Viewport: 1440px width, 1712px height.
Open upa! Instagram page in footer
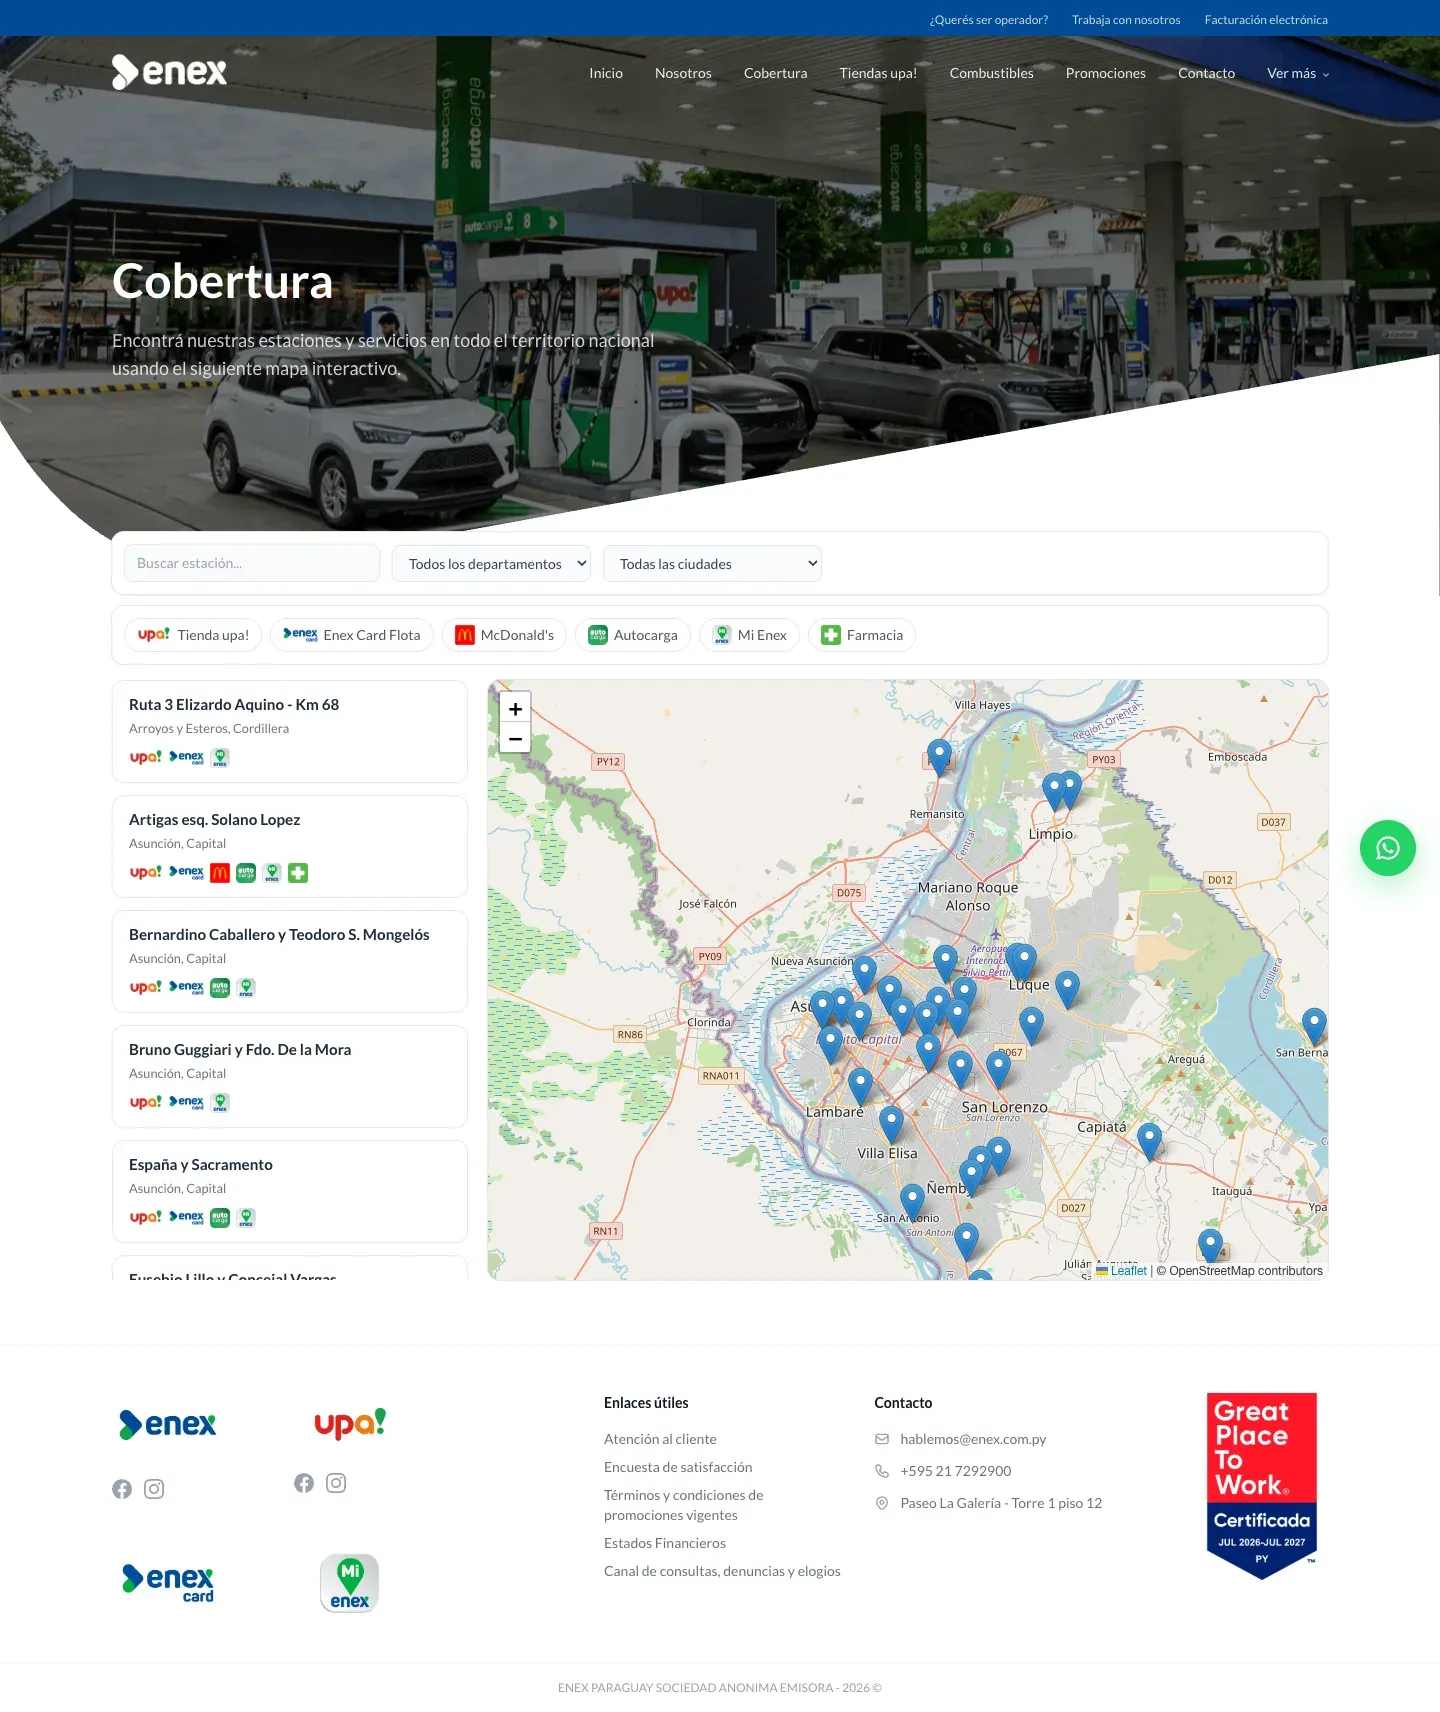[x=336, y=1483]
